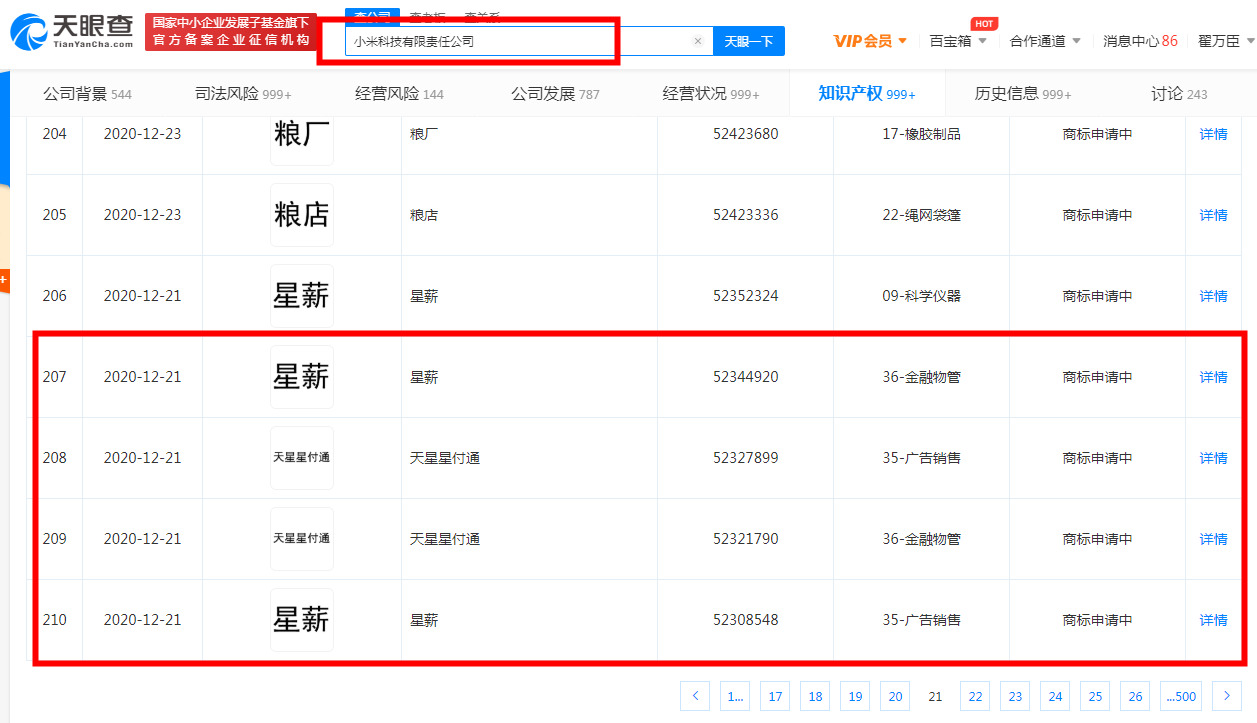Go to page 26
Screen dimensions: 1257x723
point(1135,696)
